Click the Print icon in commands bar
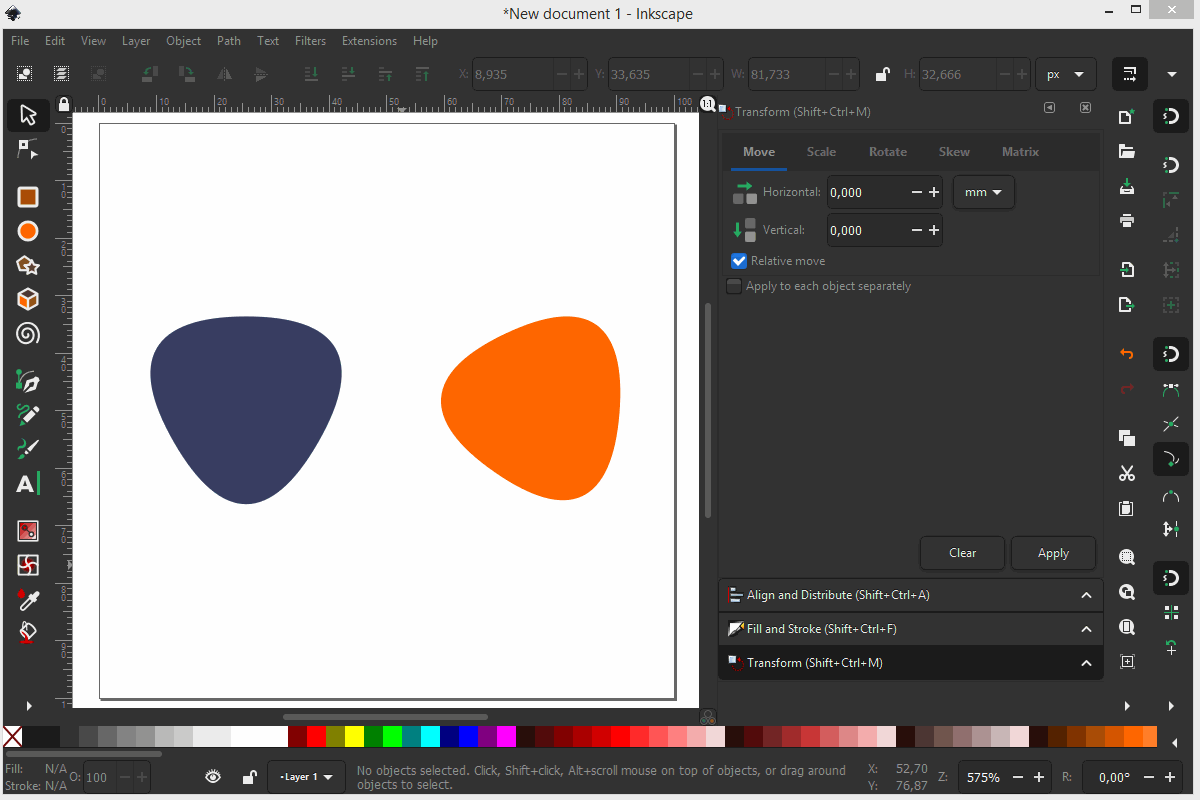 click(x=1127, y=220)
